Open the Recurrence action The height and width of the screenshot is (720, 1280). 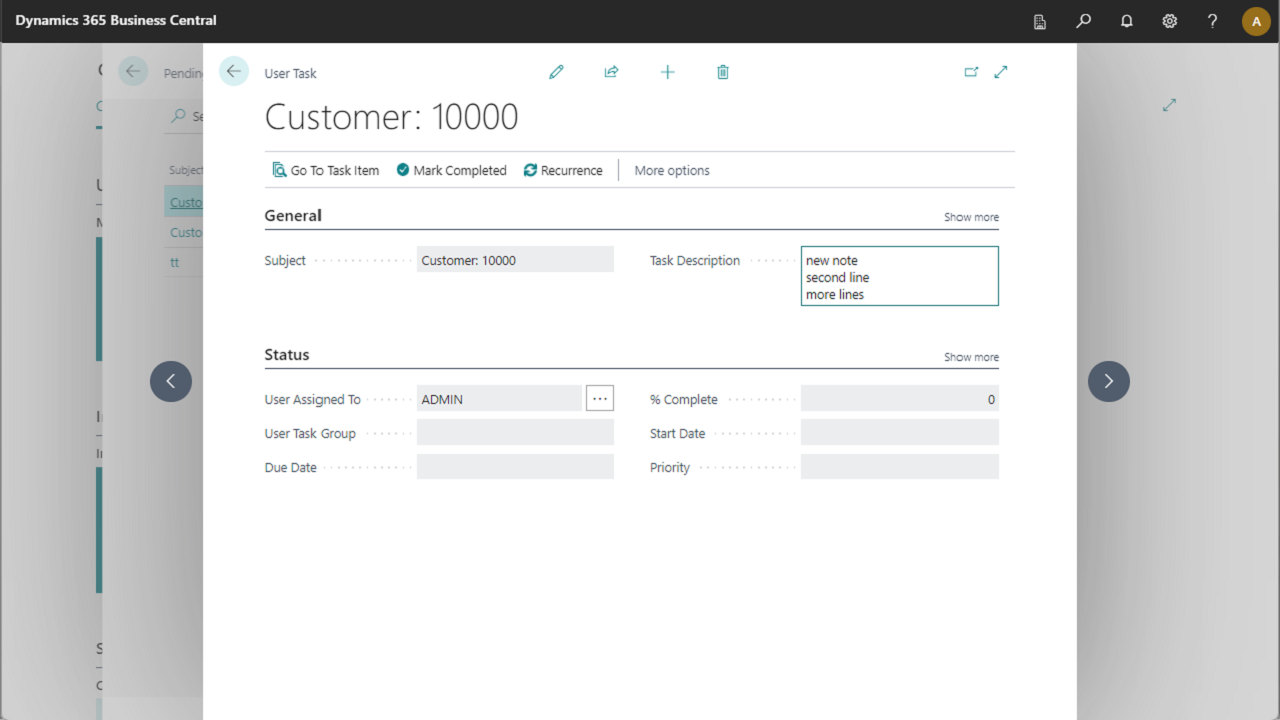coord(563,171)
